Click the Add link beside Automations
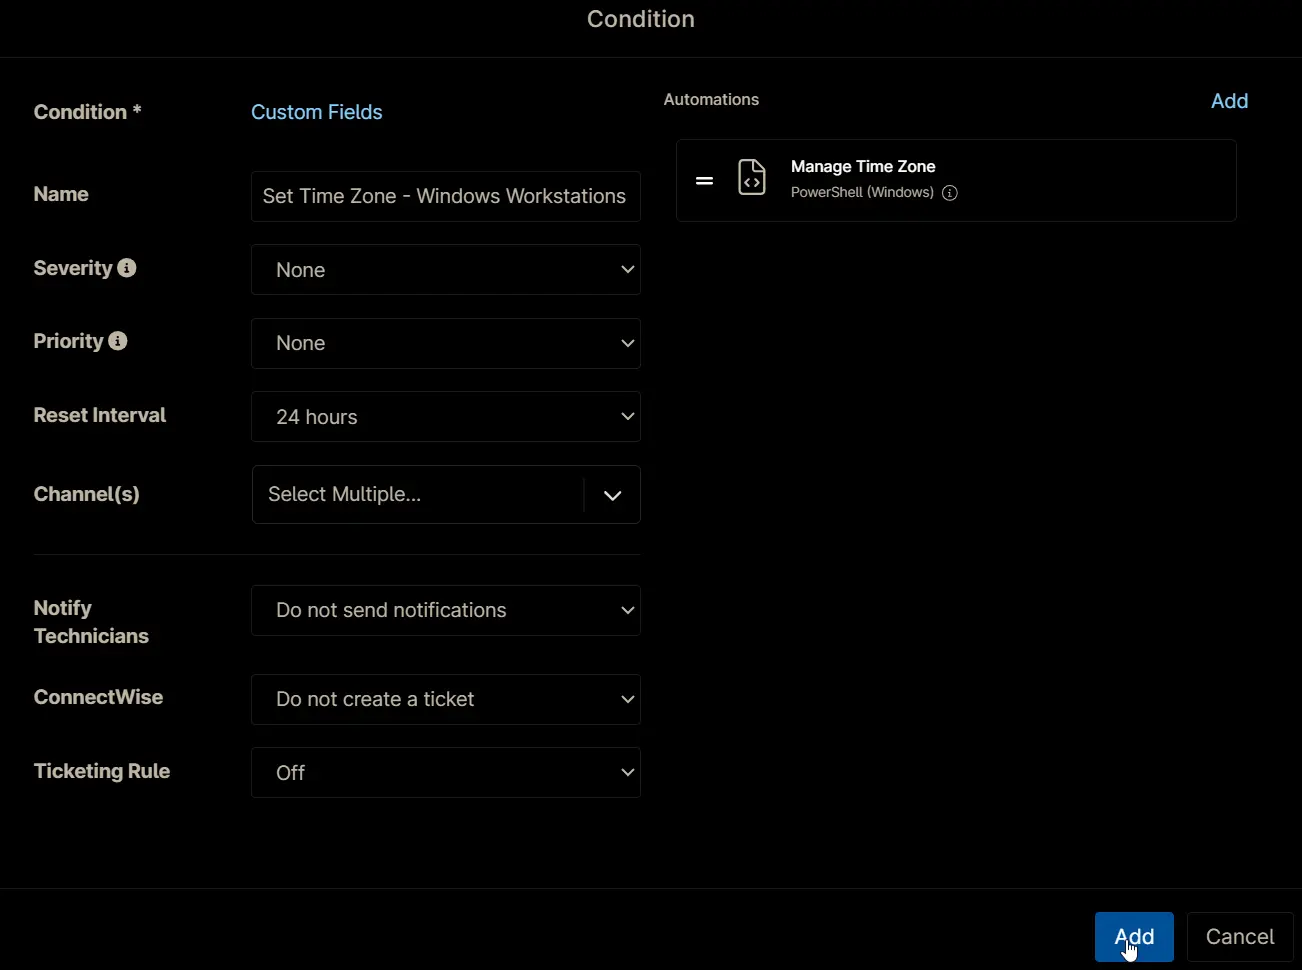 click(x=1229, y=101)
